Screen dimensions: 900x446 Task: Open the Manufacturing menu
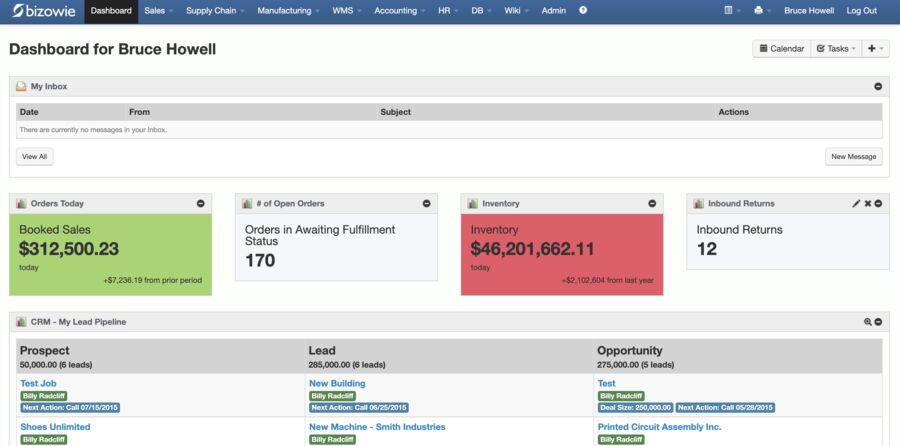(288, 10)
